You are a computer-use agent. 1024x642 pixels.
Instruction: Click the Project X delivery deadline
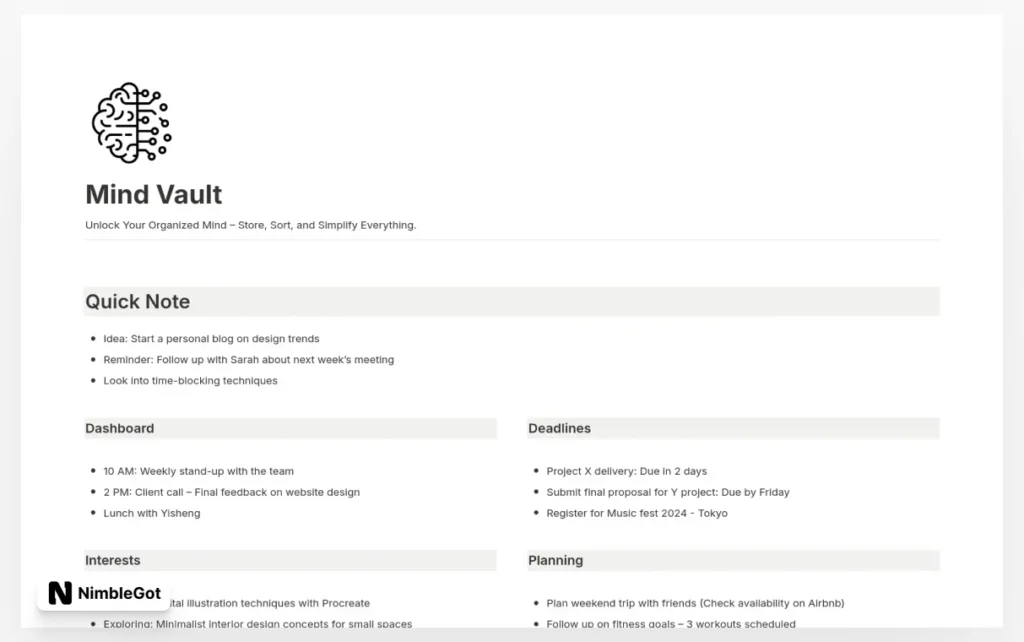coord(626,472)
